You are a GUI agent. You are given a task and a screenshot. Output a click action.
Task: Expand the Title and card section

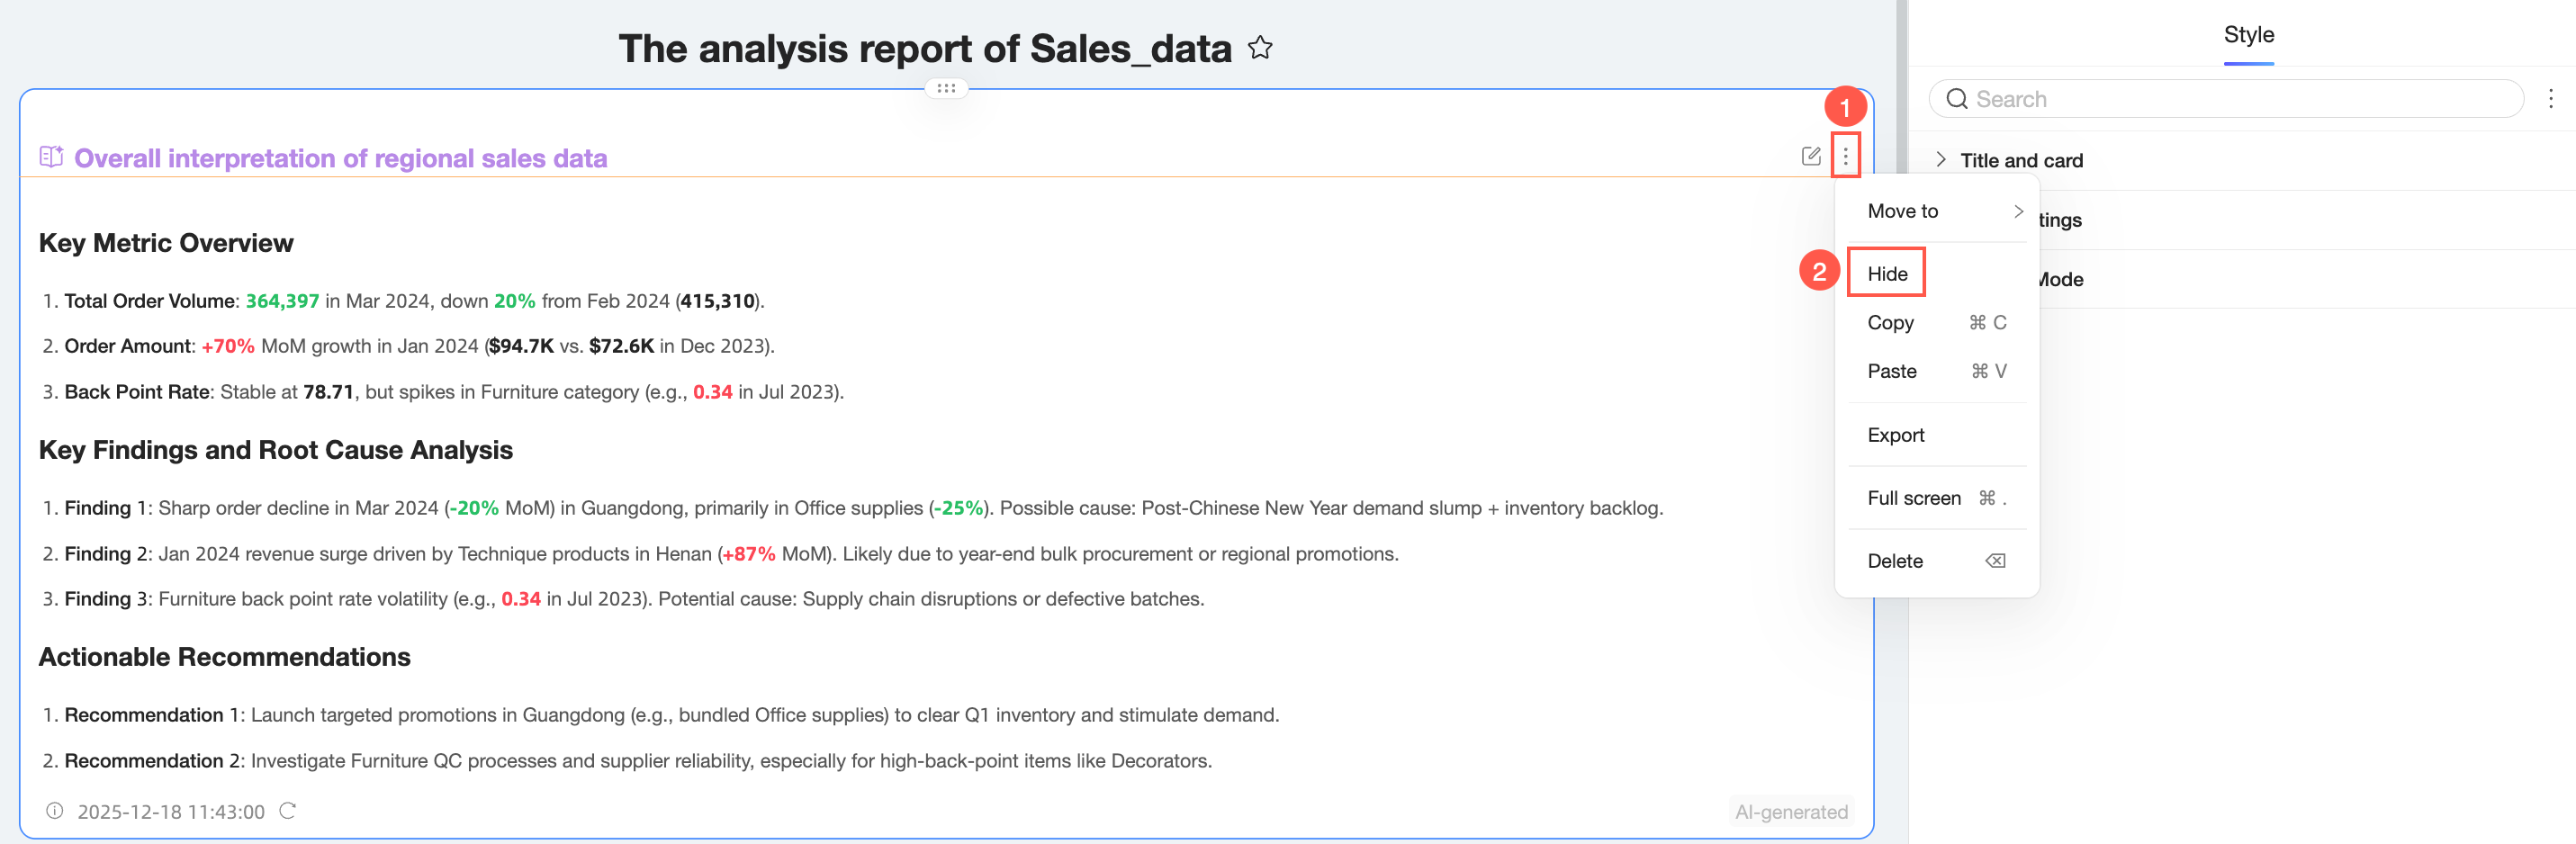coord(1941,160)
